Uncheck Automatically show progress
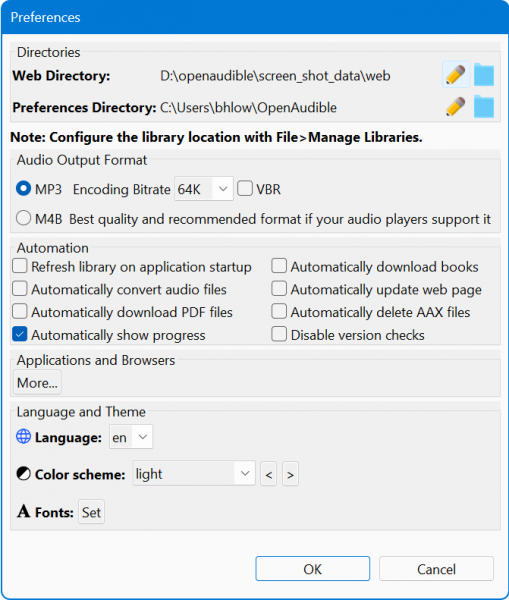Image resolution: width=509 pixels, height=600 pixels. point(20,334)
